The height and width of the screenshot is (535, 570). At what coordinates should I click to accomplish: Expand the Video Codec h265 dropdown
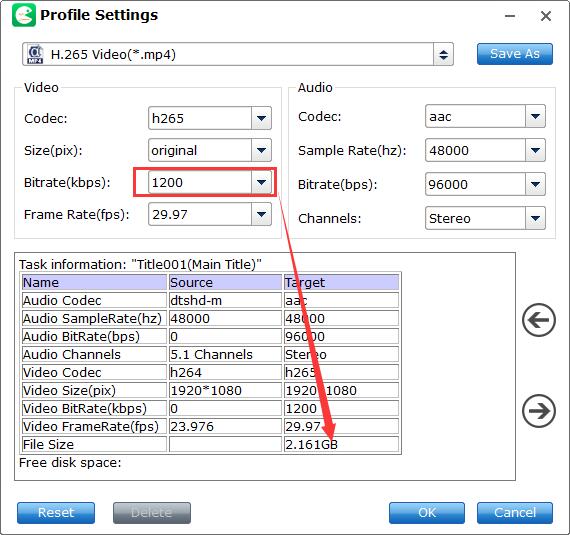261,118
